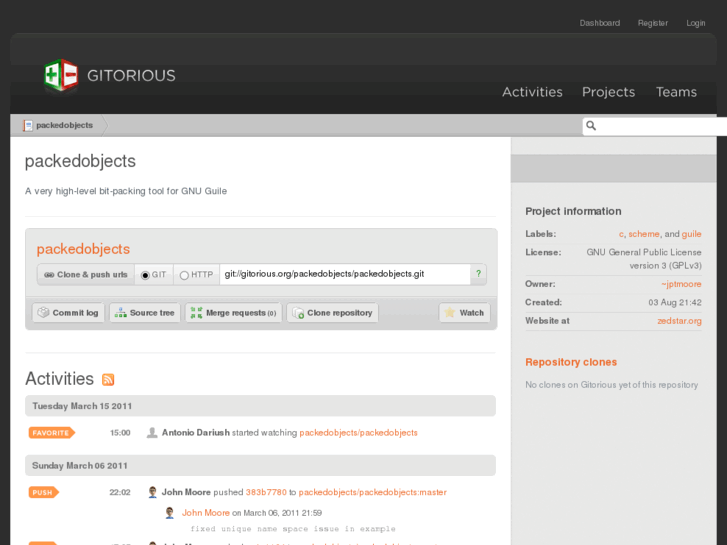This screenshot has height=545, width=727.
Task: Open the Projects menu in header
Action: pyautogui.click(x=608, y=92)
